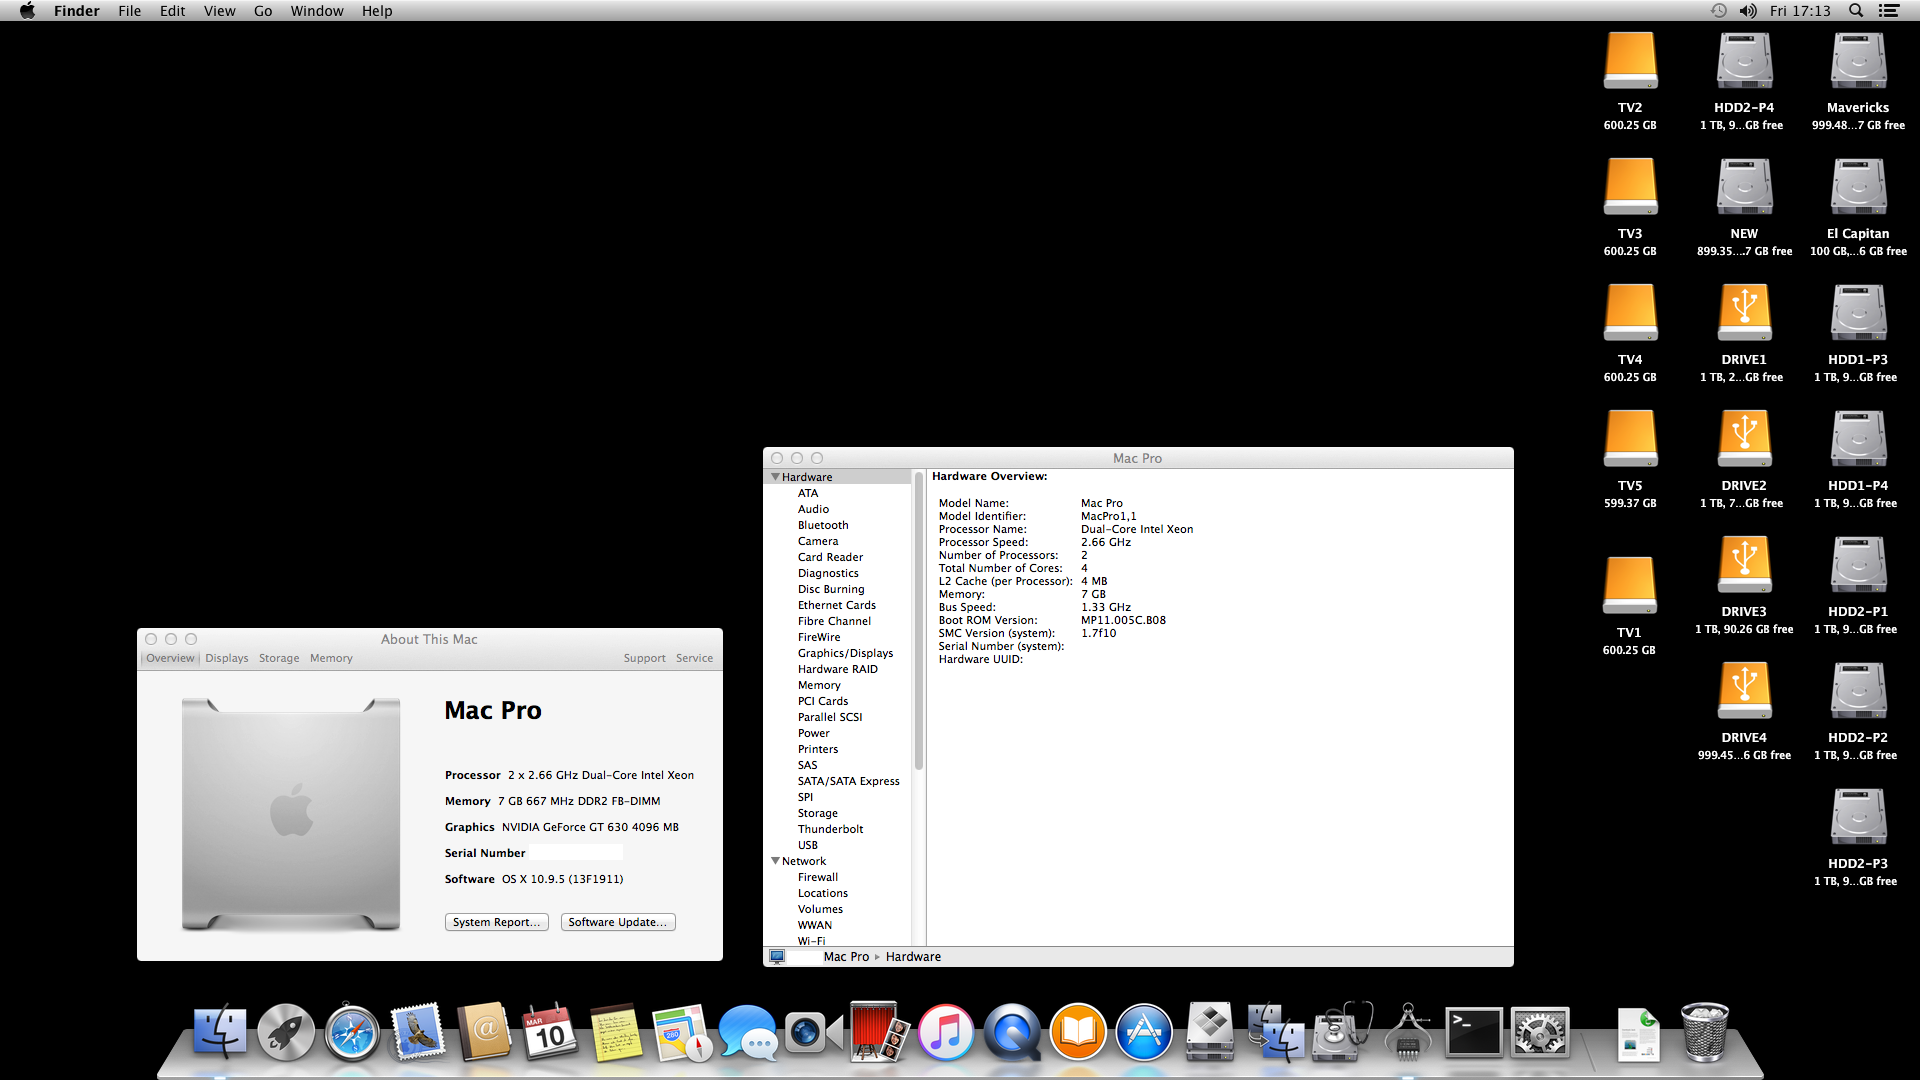The width and height of the screenshot is (1920, 1080).
Task: Click the System Report button
Action: [x=496, y=922]
